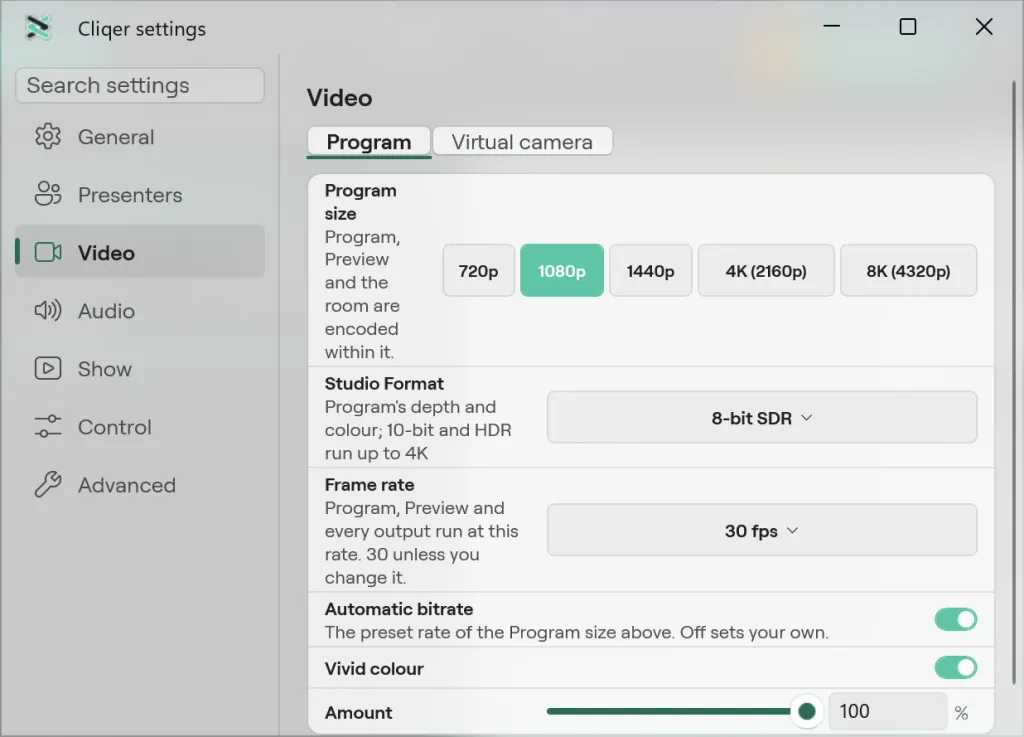Click the Cliqer settings title text
The image size is (1024, 737).
coord(142,29)
